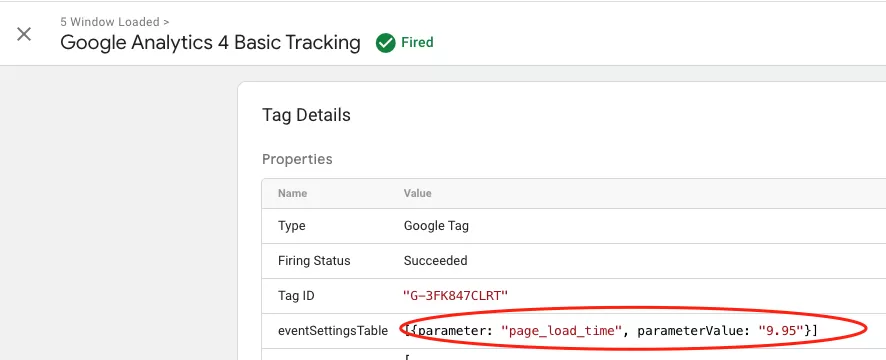Select the Tag ID property name
This screenshot has width=886, height=360.
(x=296, y=296)
